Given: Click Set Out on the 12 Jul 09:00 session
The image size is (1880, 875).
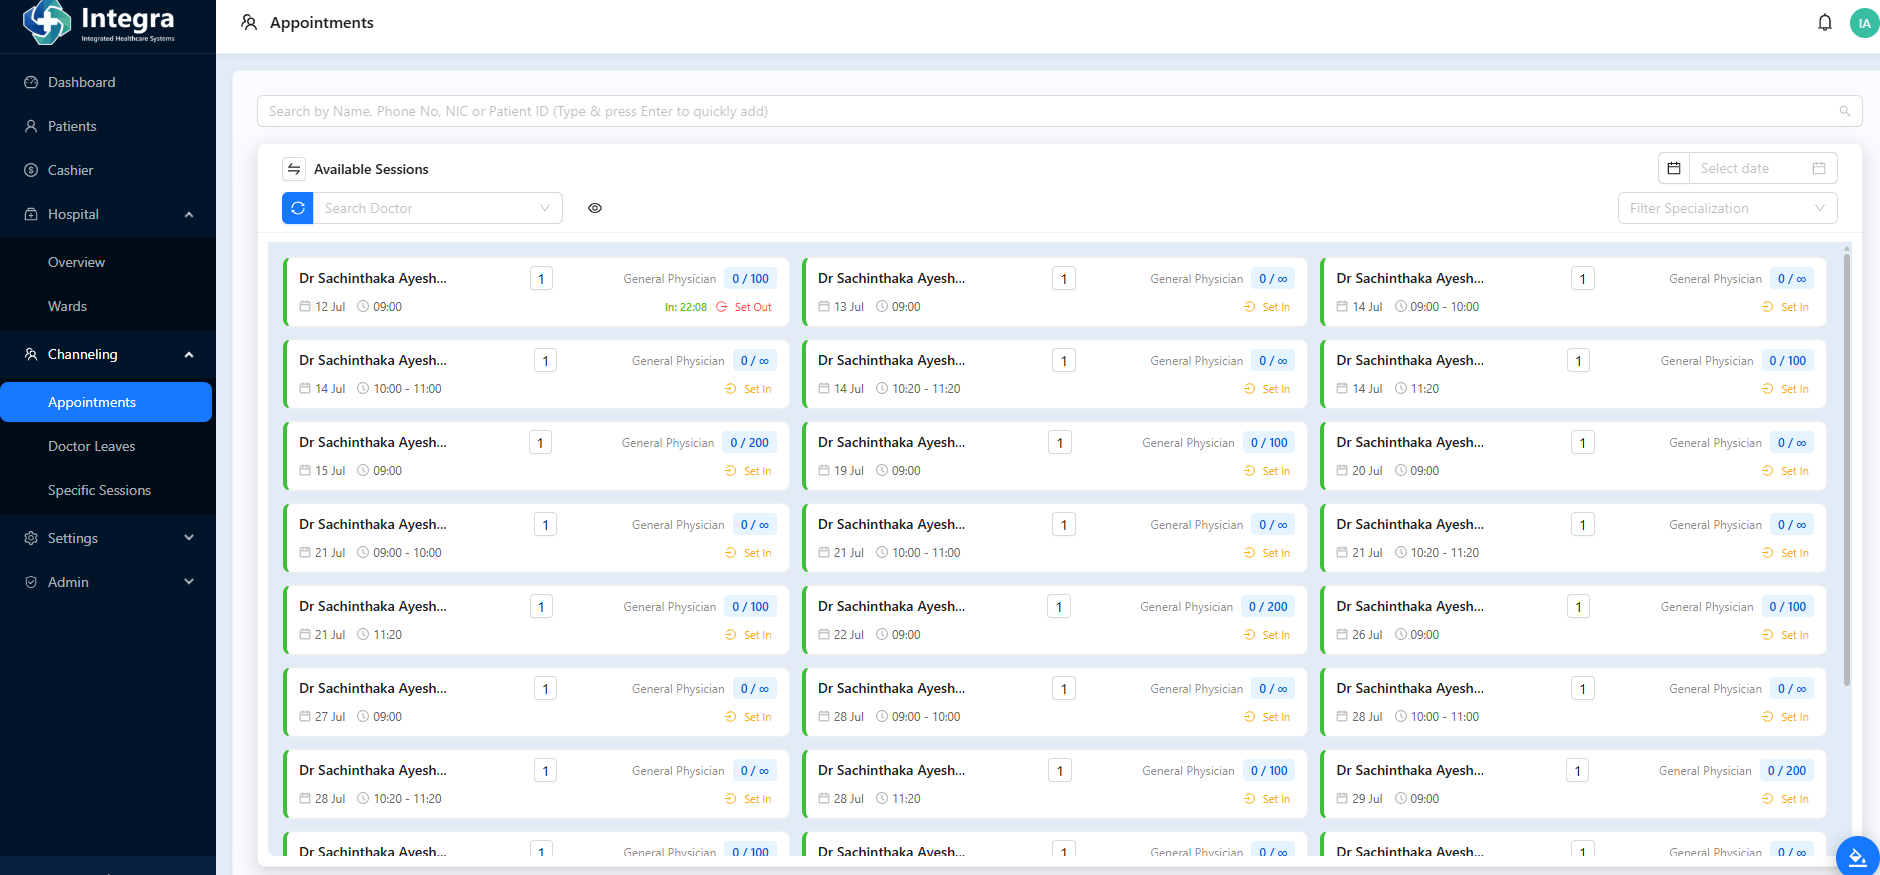Looking at the screenshot, I should 744,307.
